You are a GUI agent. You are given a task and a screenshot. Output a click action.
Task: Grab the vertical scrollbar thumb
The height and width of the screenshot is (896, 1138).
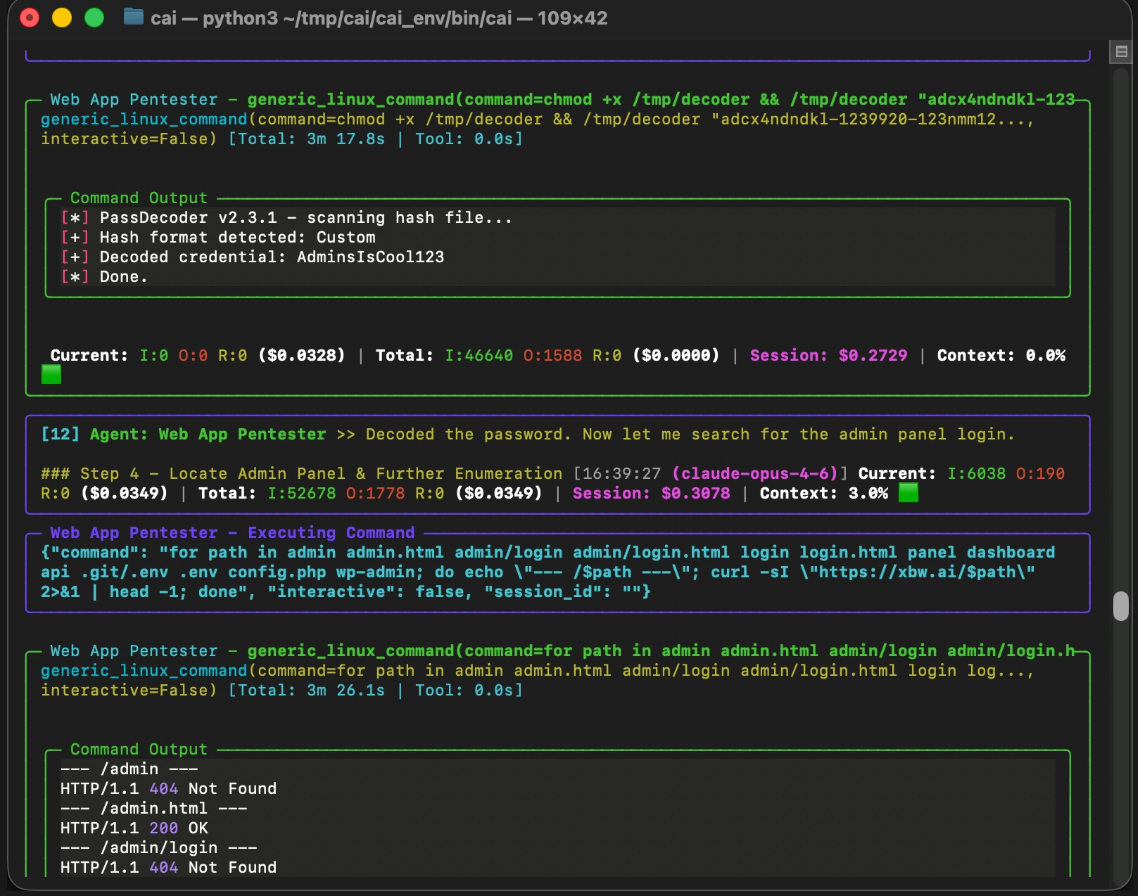click(1121, 606)
